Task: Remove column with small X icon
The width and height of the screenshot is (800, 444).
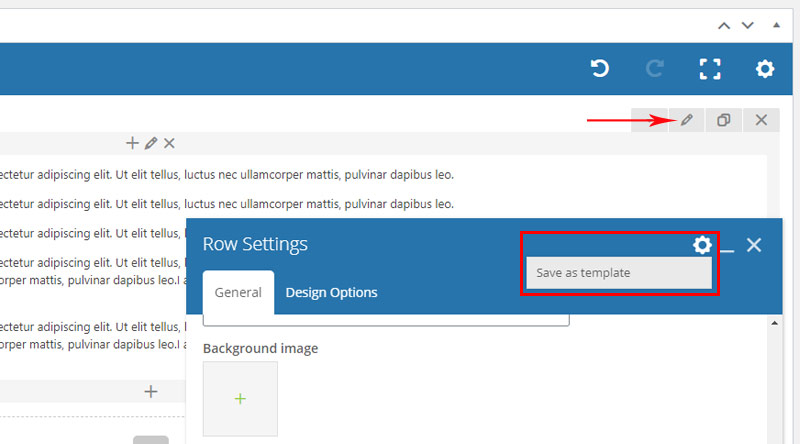Action: point(169,143)
